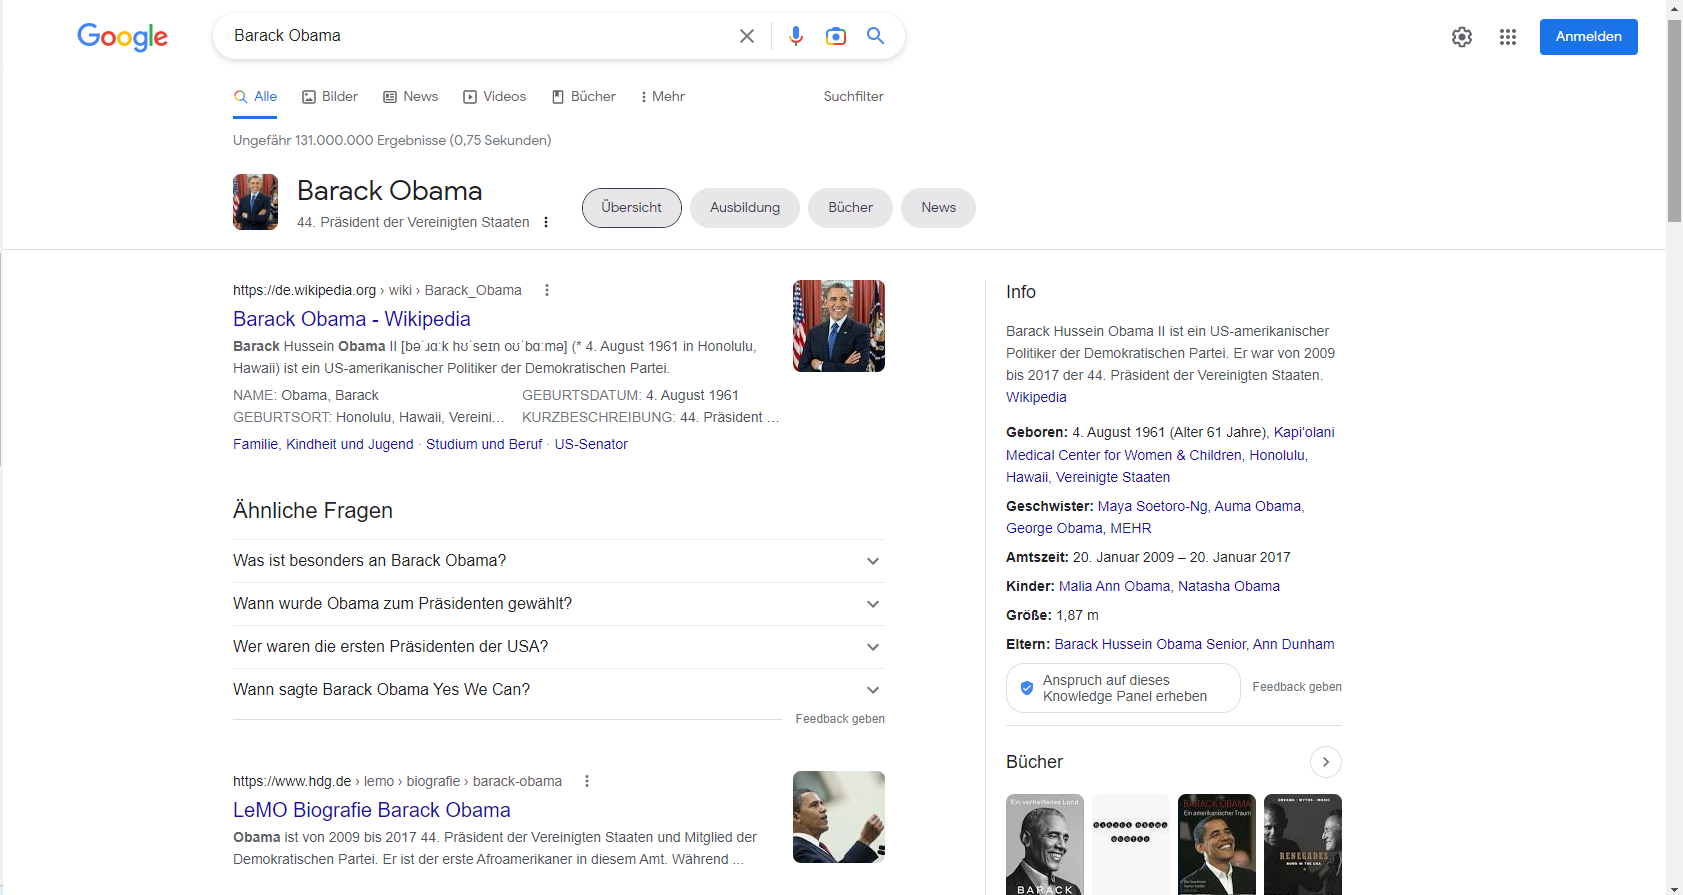Open three-dot menu beside hdg.de result
The image size is (1683, 895).
click(x=587, y=781)
